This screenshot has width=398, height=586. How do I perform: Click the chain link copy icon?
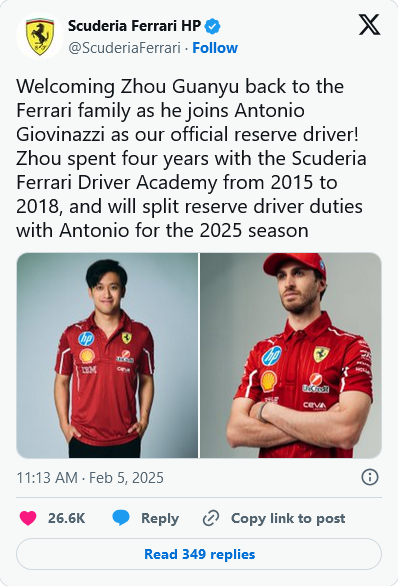tap(211, 518)
